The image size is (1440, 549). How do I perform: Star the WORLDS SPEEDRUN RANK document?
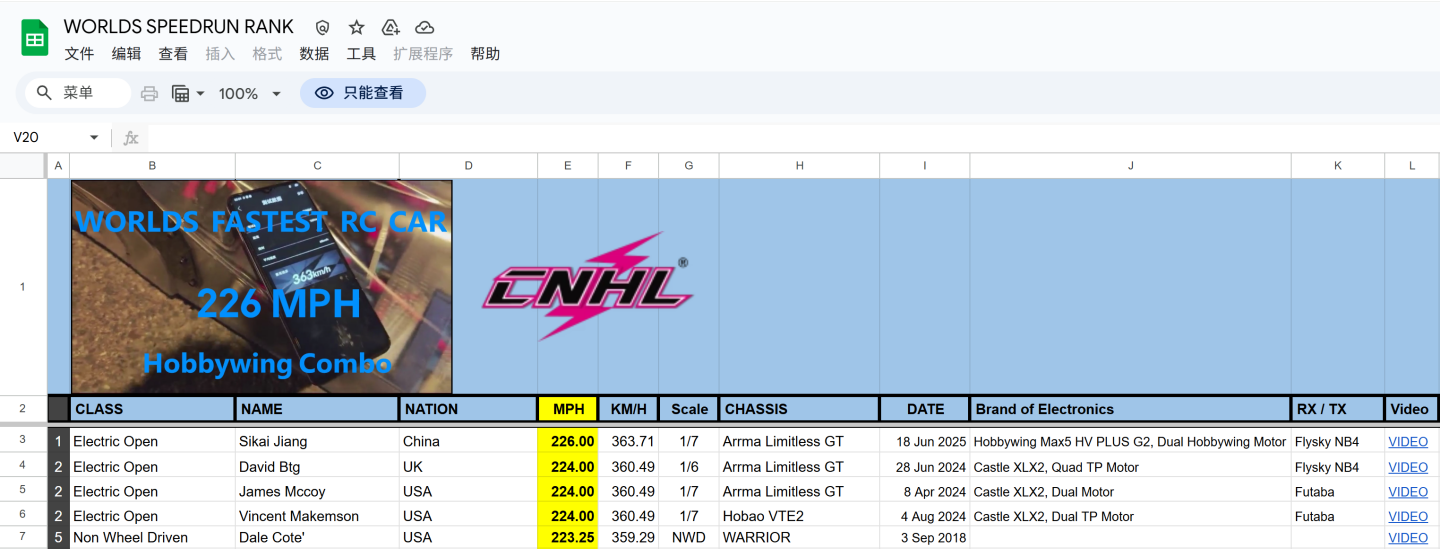pyautogui.click(x=357, y=27)
